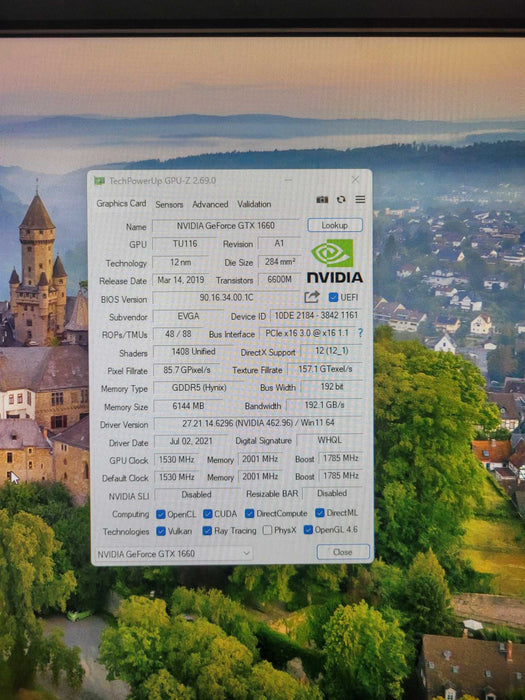Click the Subvendor value EVGA

(x=188, y=316)
